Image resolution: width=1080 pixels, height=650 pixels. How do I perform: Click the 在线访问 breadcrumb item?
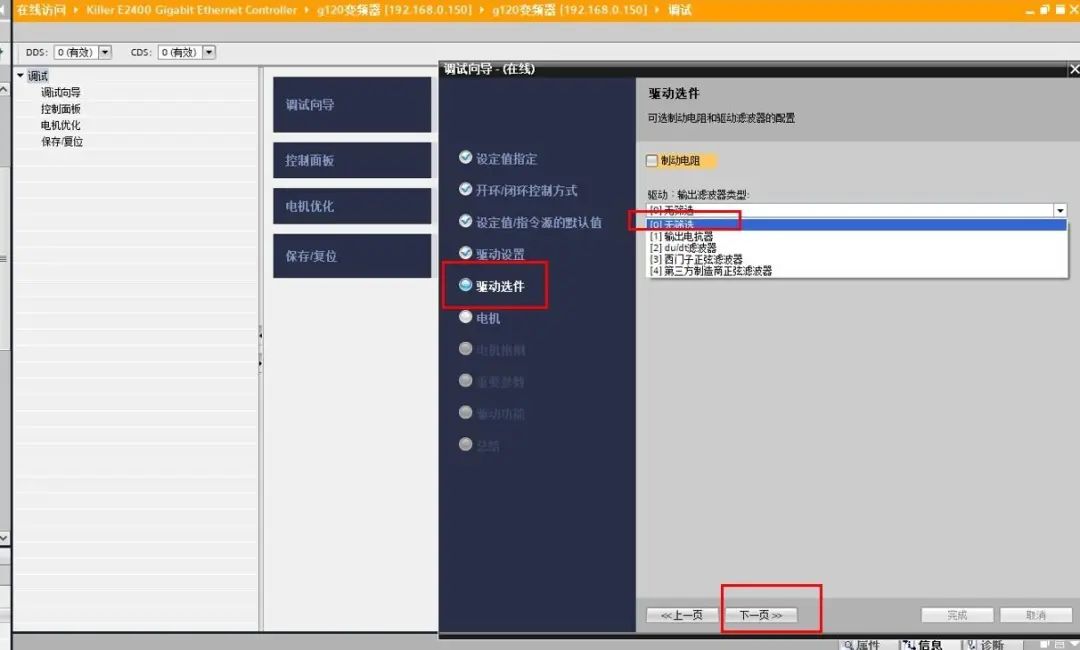point(41,10)
